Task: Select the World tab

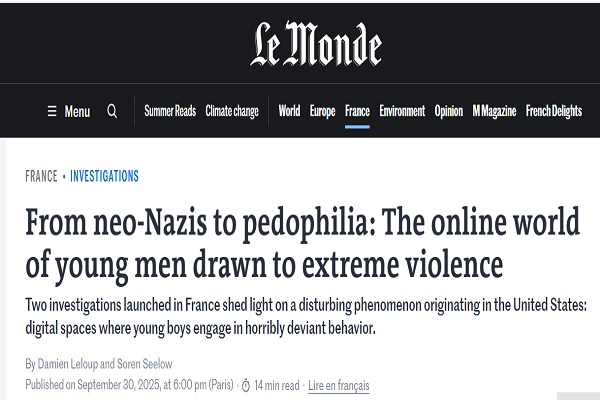Action: click(289, 111)
